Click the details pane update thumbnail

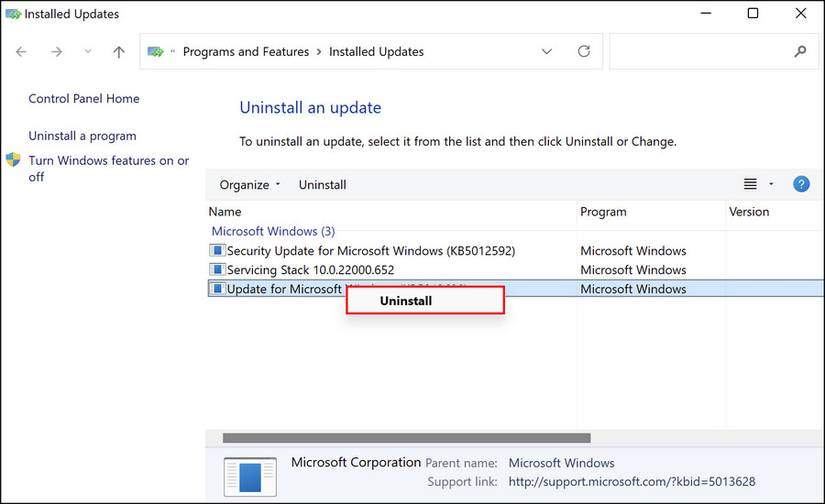click(x=250, y=477)
